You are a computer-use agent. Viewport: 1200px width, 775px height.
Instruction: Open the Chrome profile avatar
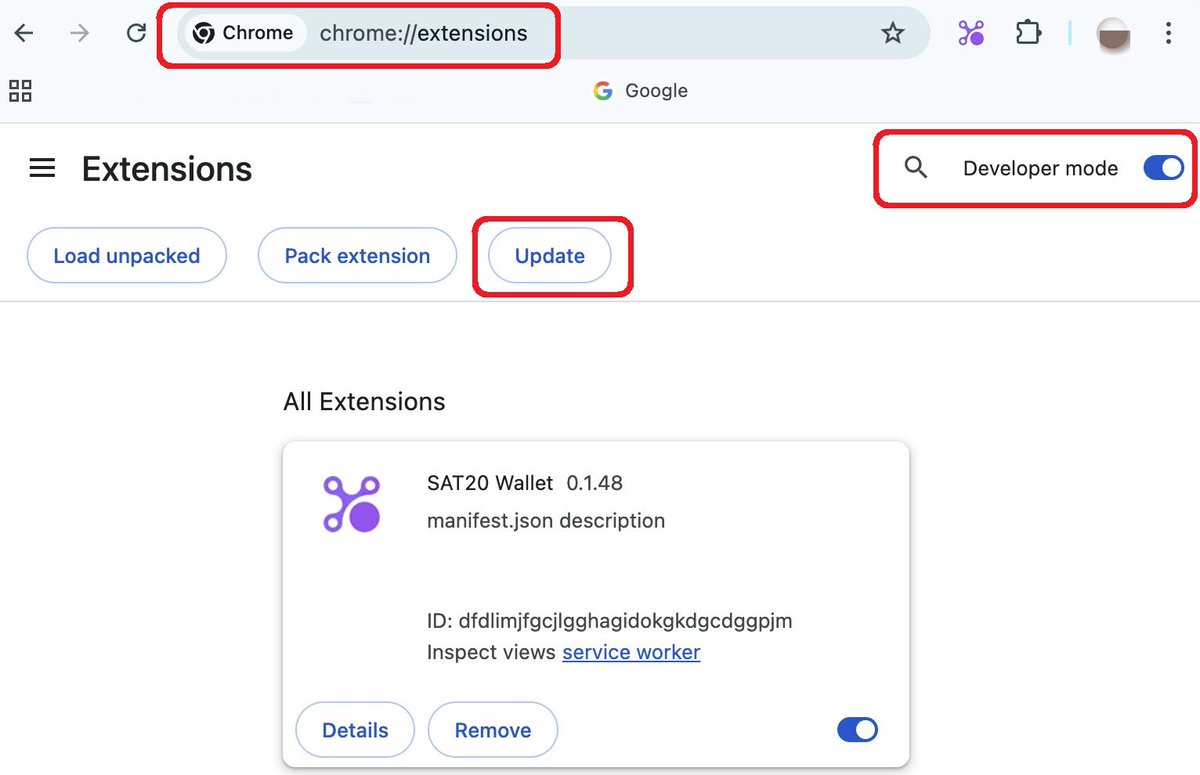click(1113, 34)
